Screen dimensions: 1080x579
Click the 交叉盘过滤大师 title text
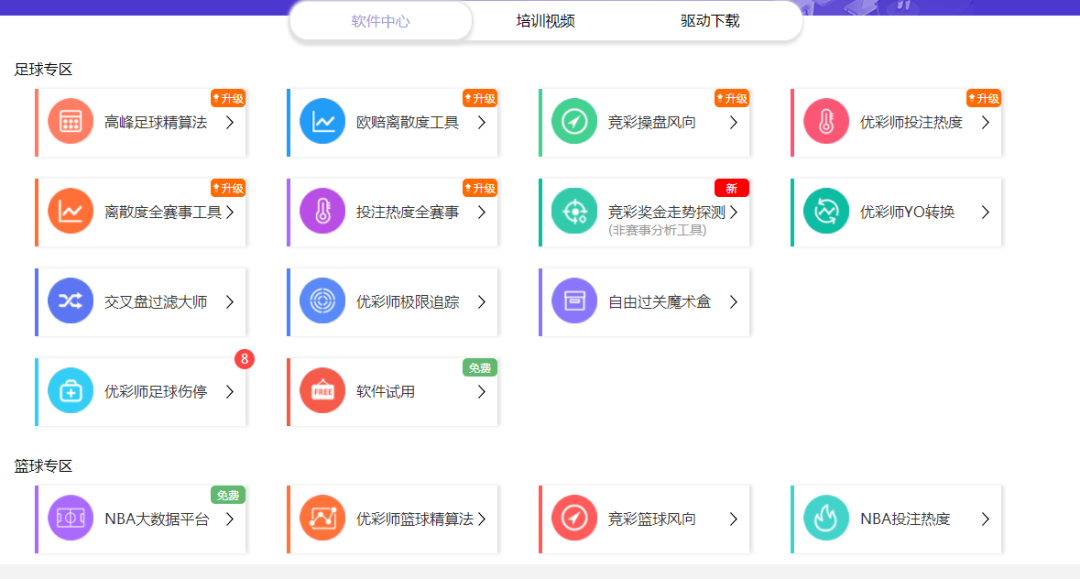coord(156,302)
